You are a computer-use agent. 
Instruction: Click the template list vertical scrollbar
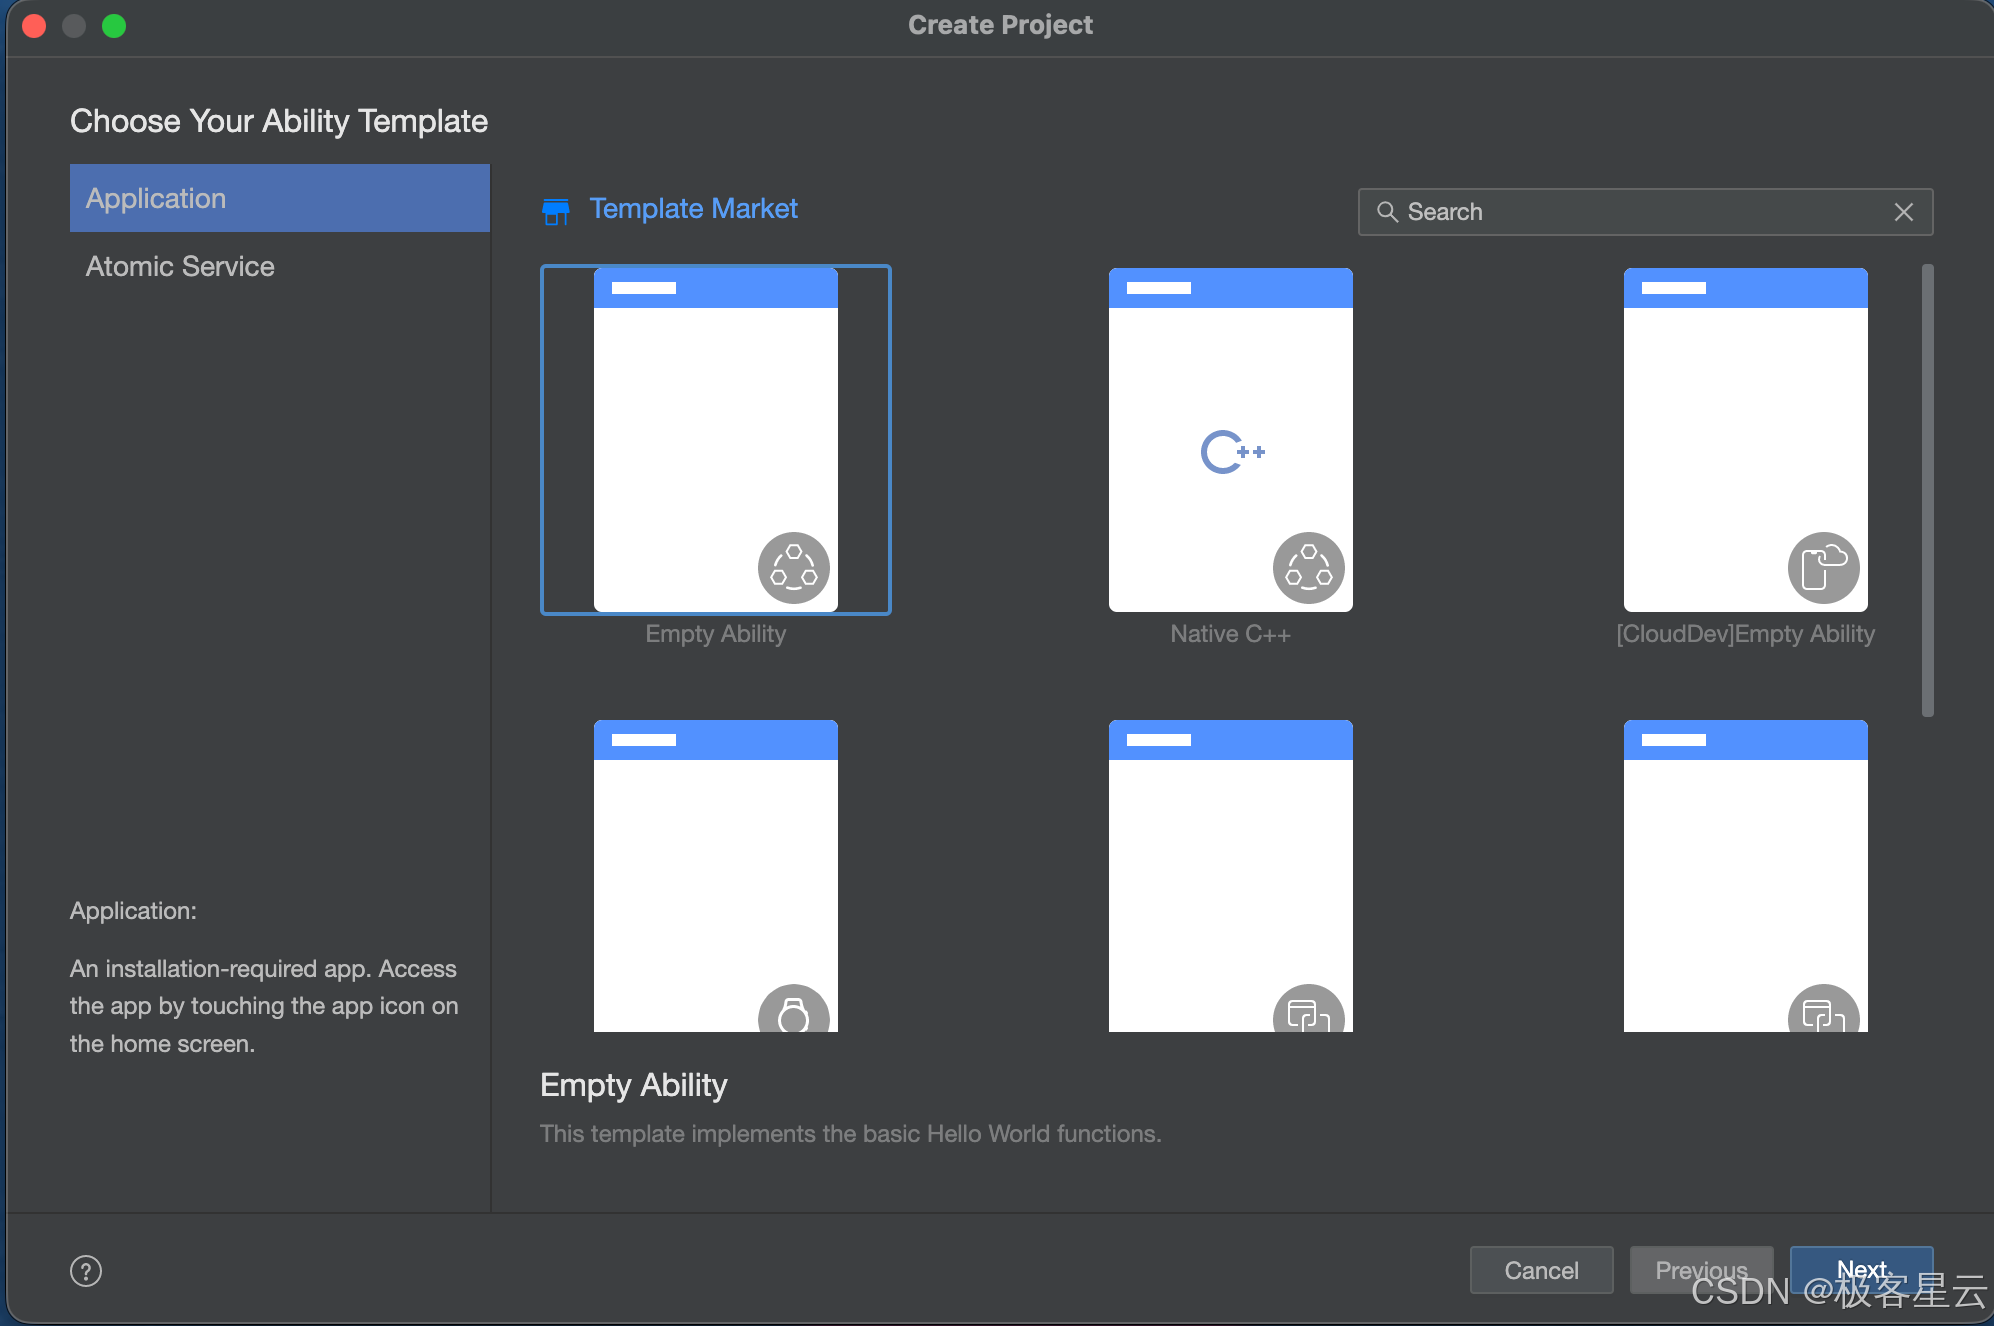(x=1927, y=490)
